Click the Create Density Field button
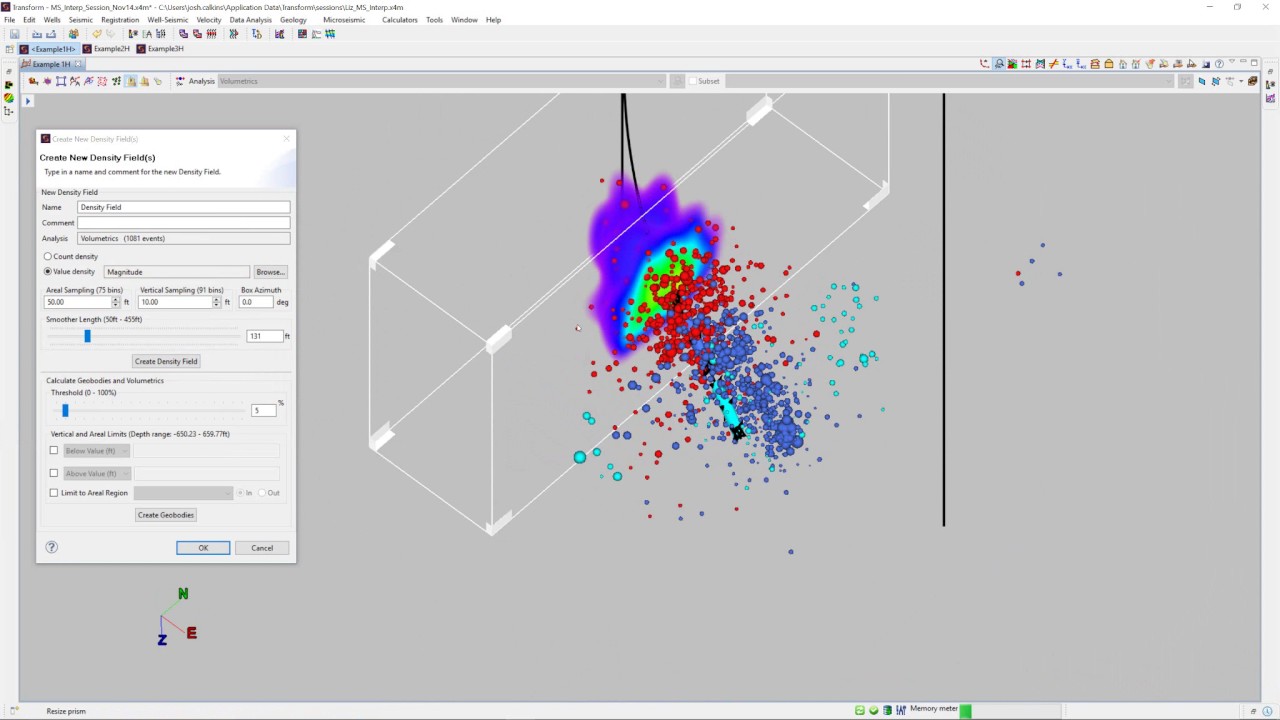This screenshot has height=720, width=1280. click(x=166, y=361)
